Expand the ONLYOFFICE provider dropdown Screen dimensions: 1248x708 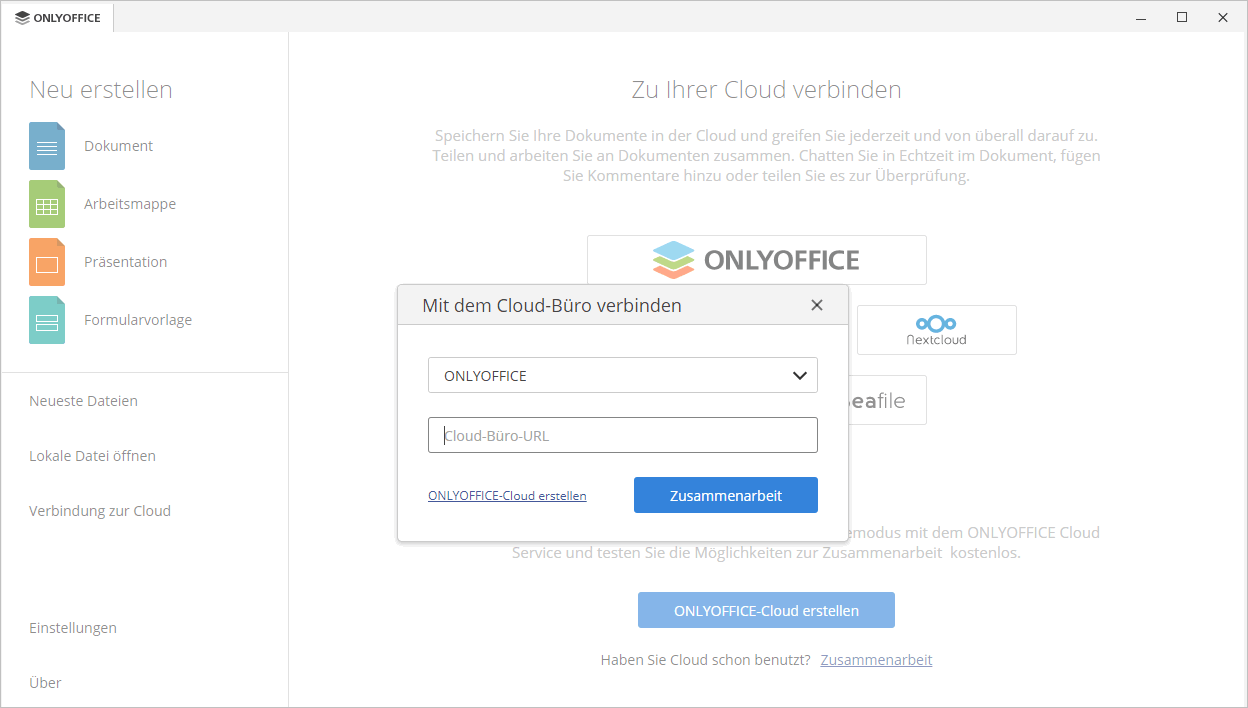[623, 376]
